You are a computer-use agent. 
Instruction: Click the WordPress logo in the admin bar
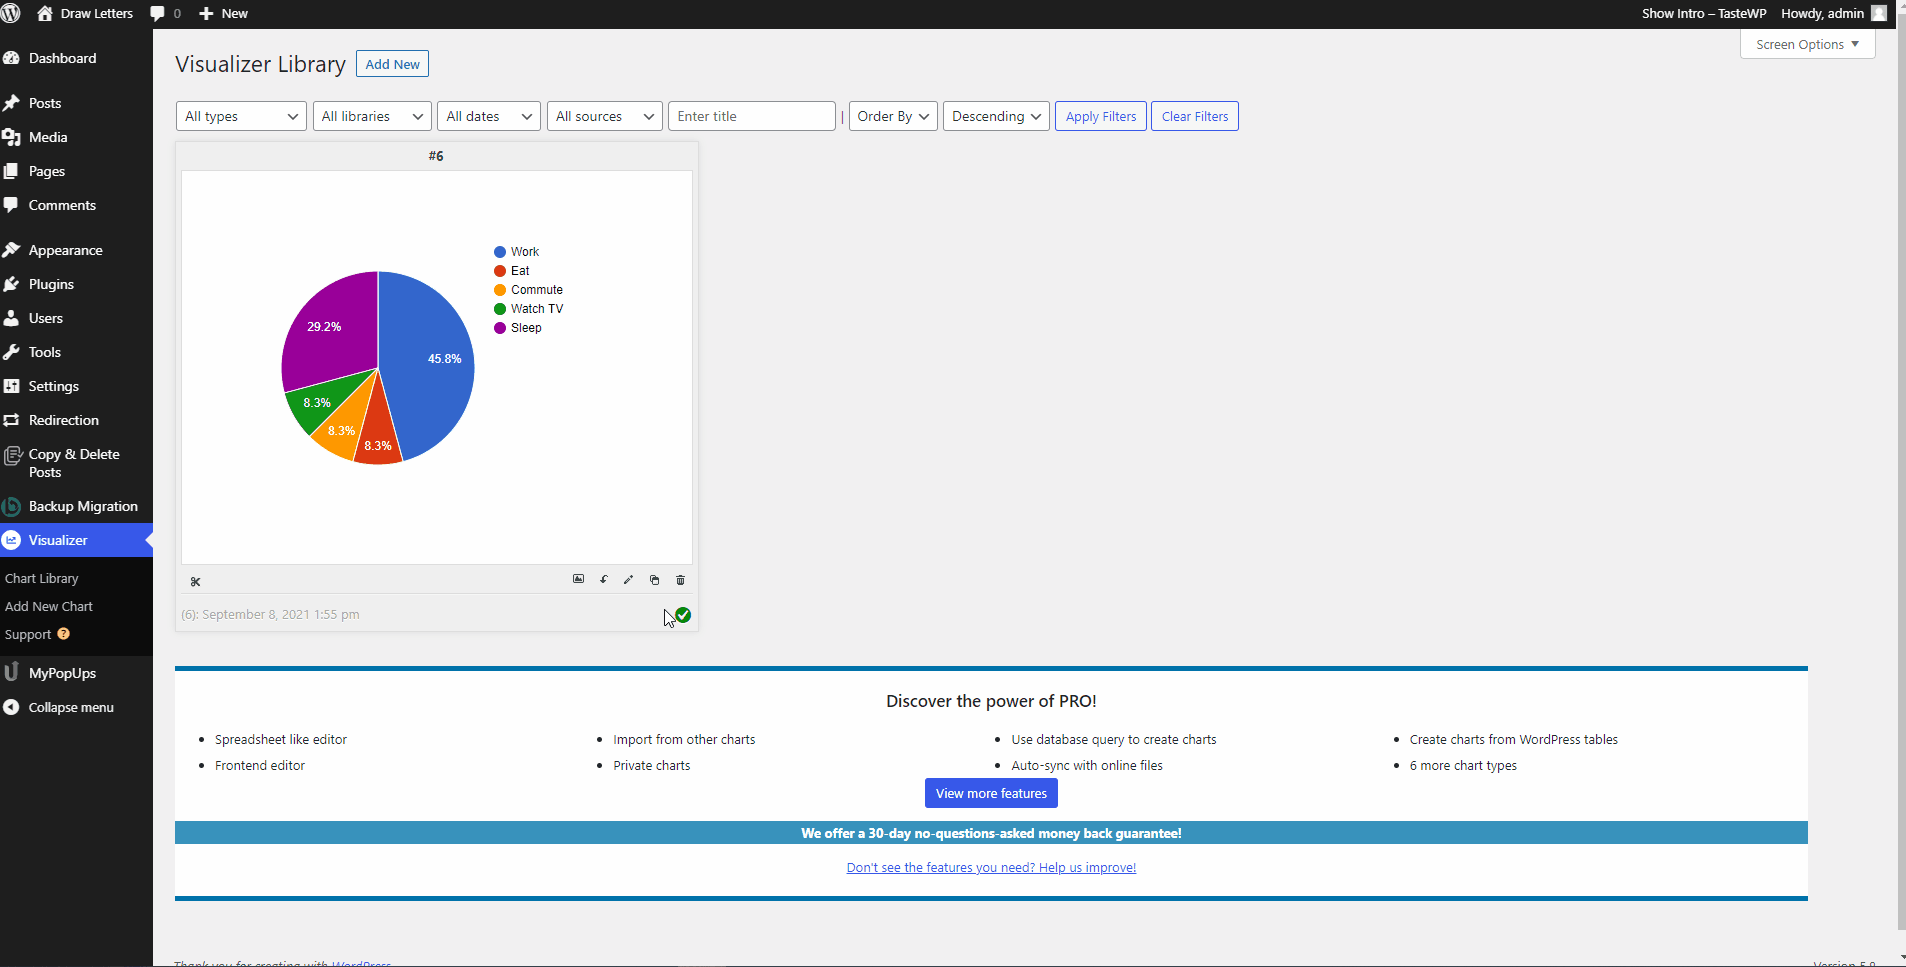11,13
